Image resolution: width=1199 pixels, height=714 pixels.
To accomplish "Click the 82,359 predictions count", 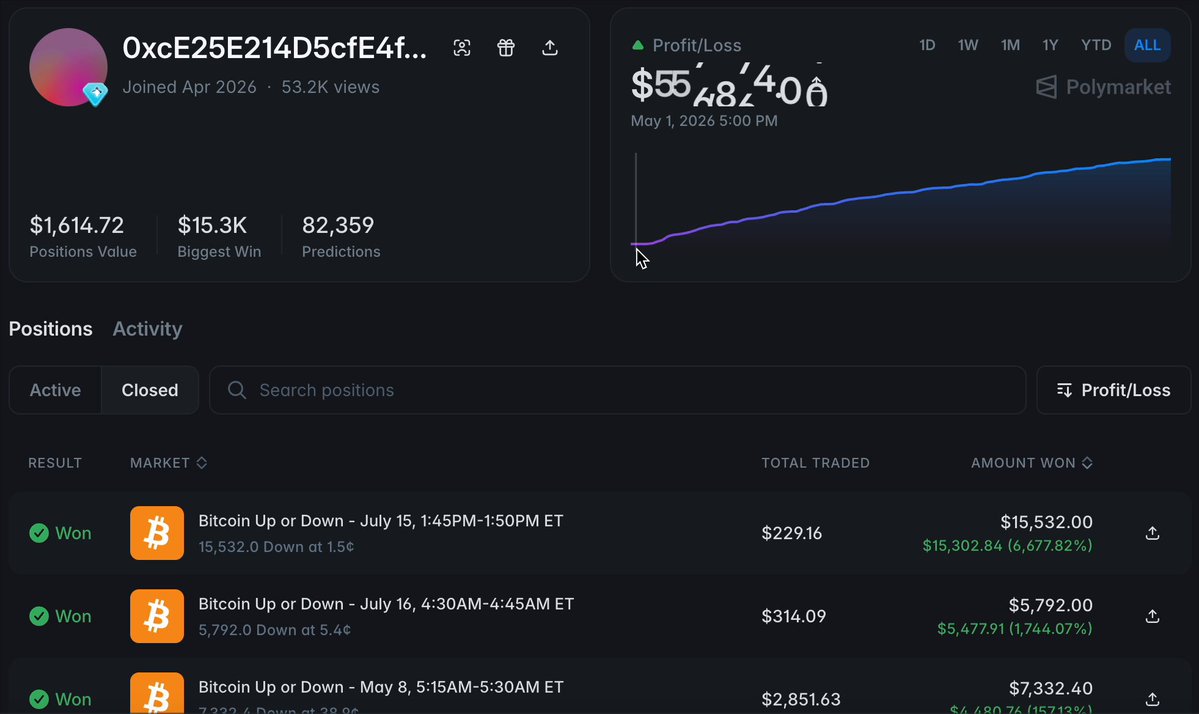I will [338, 226].
